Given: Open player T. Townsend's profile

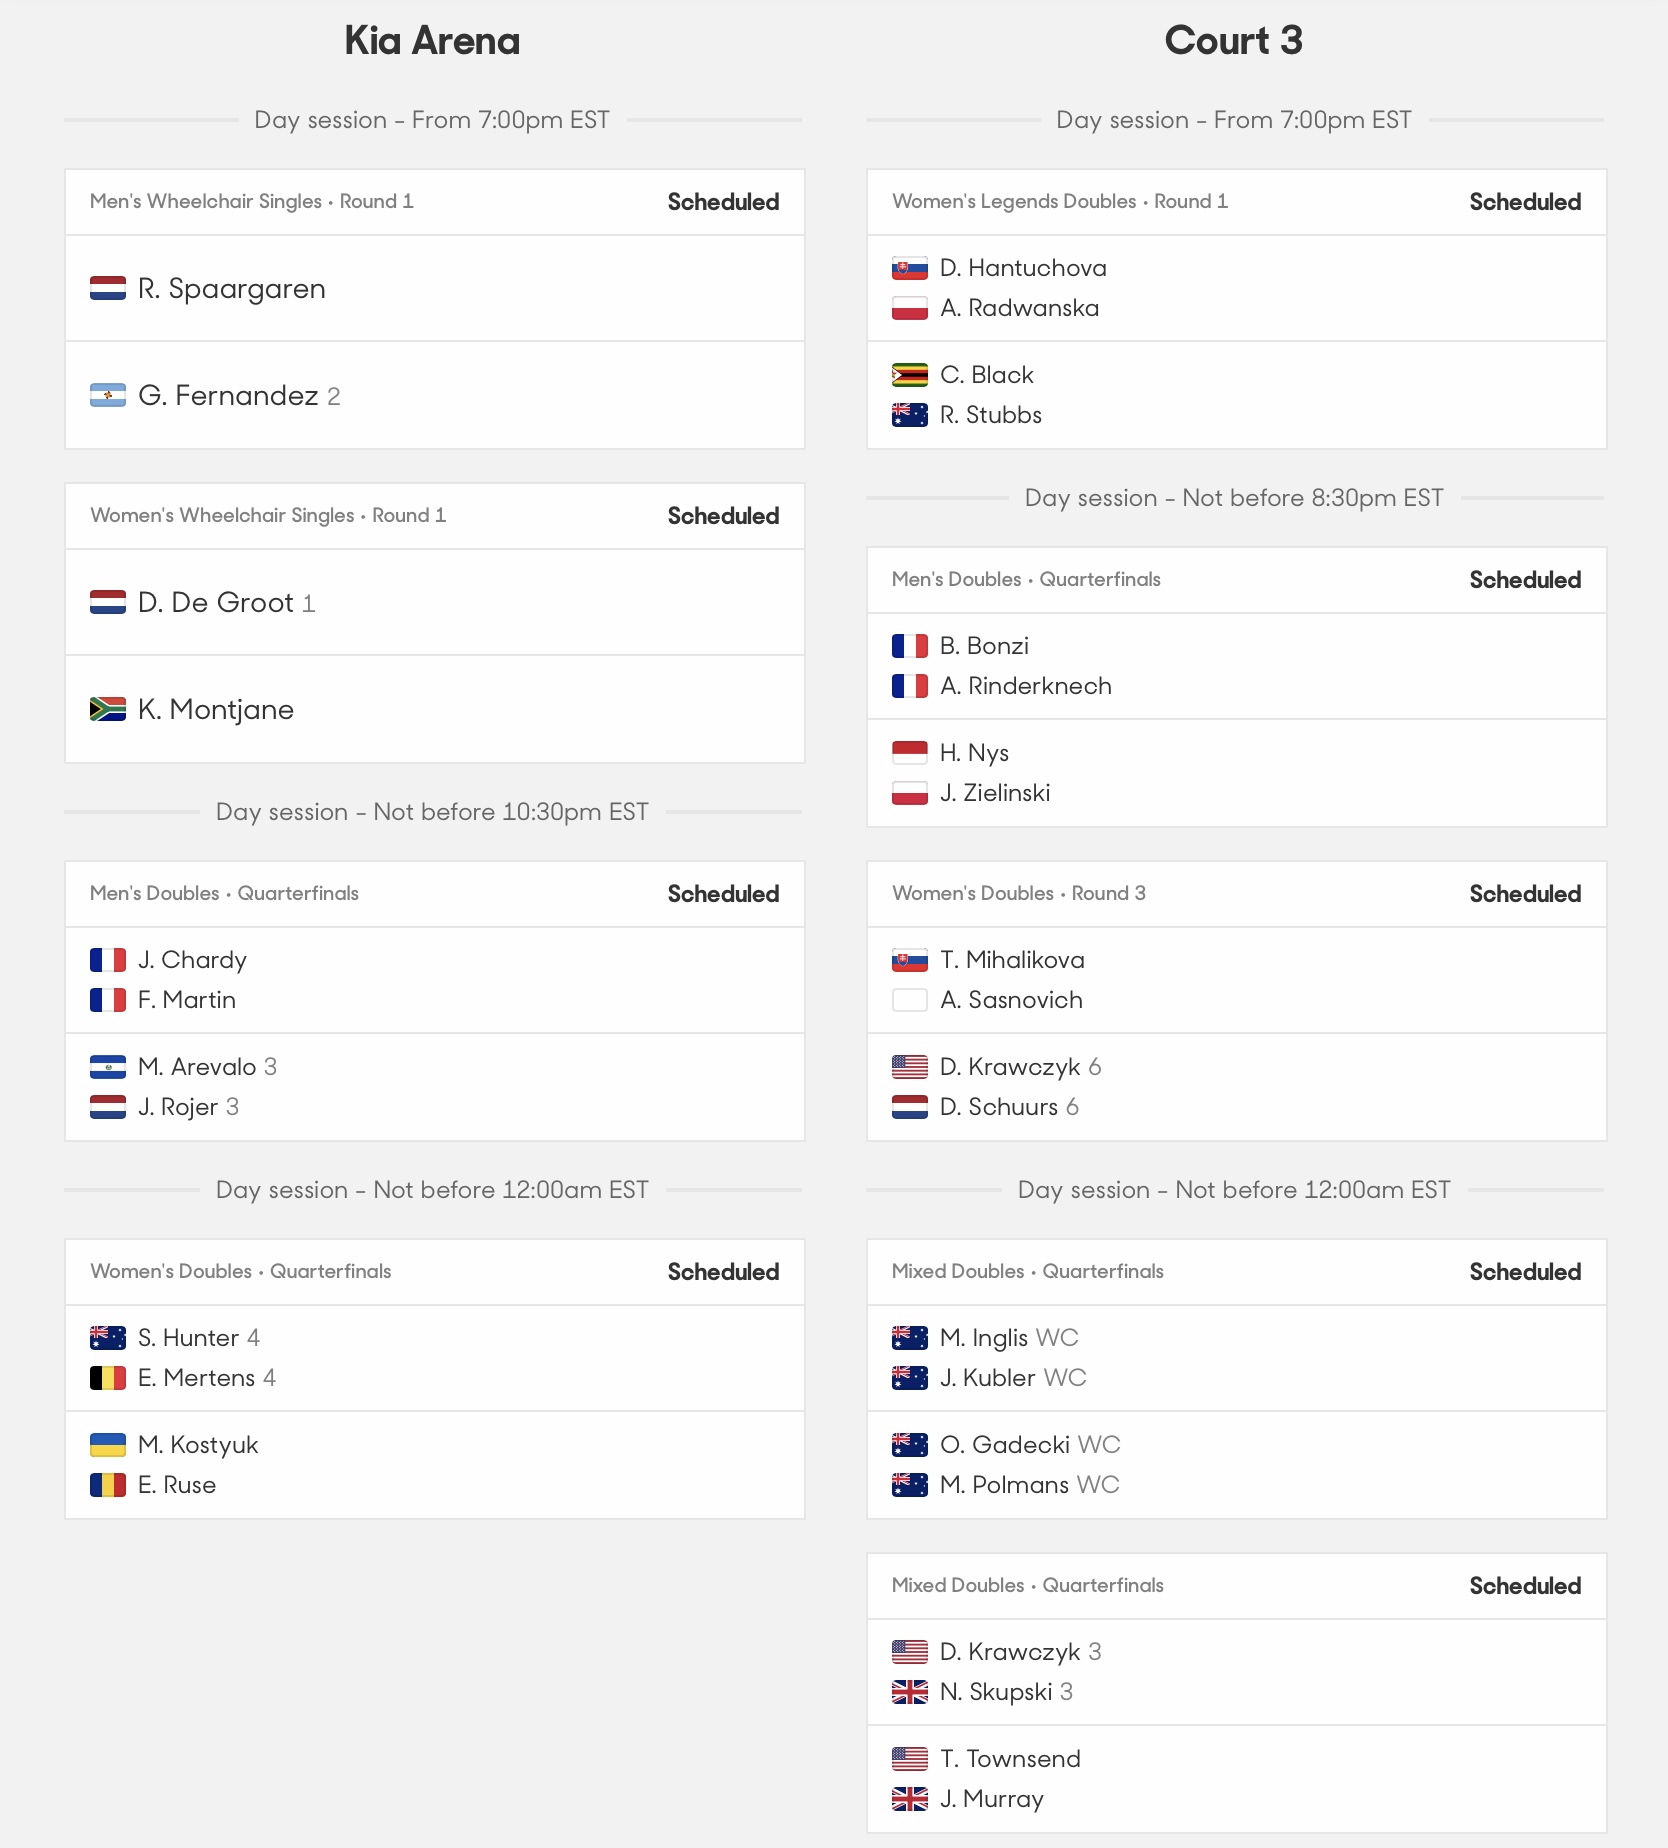Looking at the screenshot, I should point(1010,1759).
